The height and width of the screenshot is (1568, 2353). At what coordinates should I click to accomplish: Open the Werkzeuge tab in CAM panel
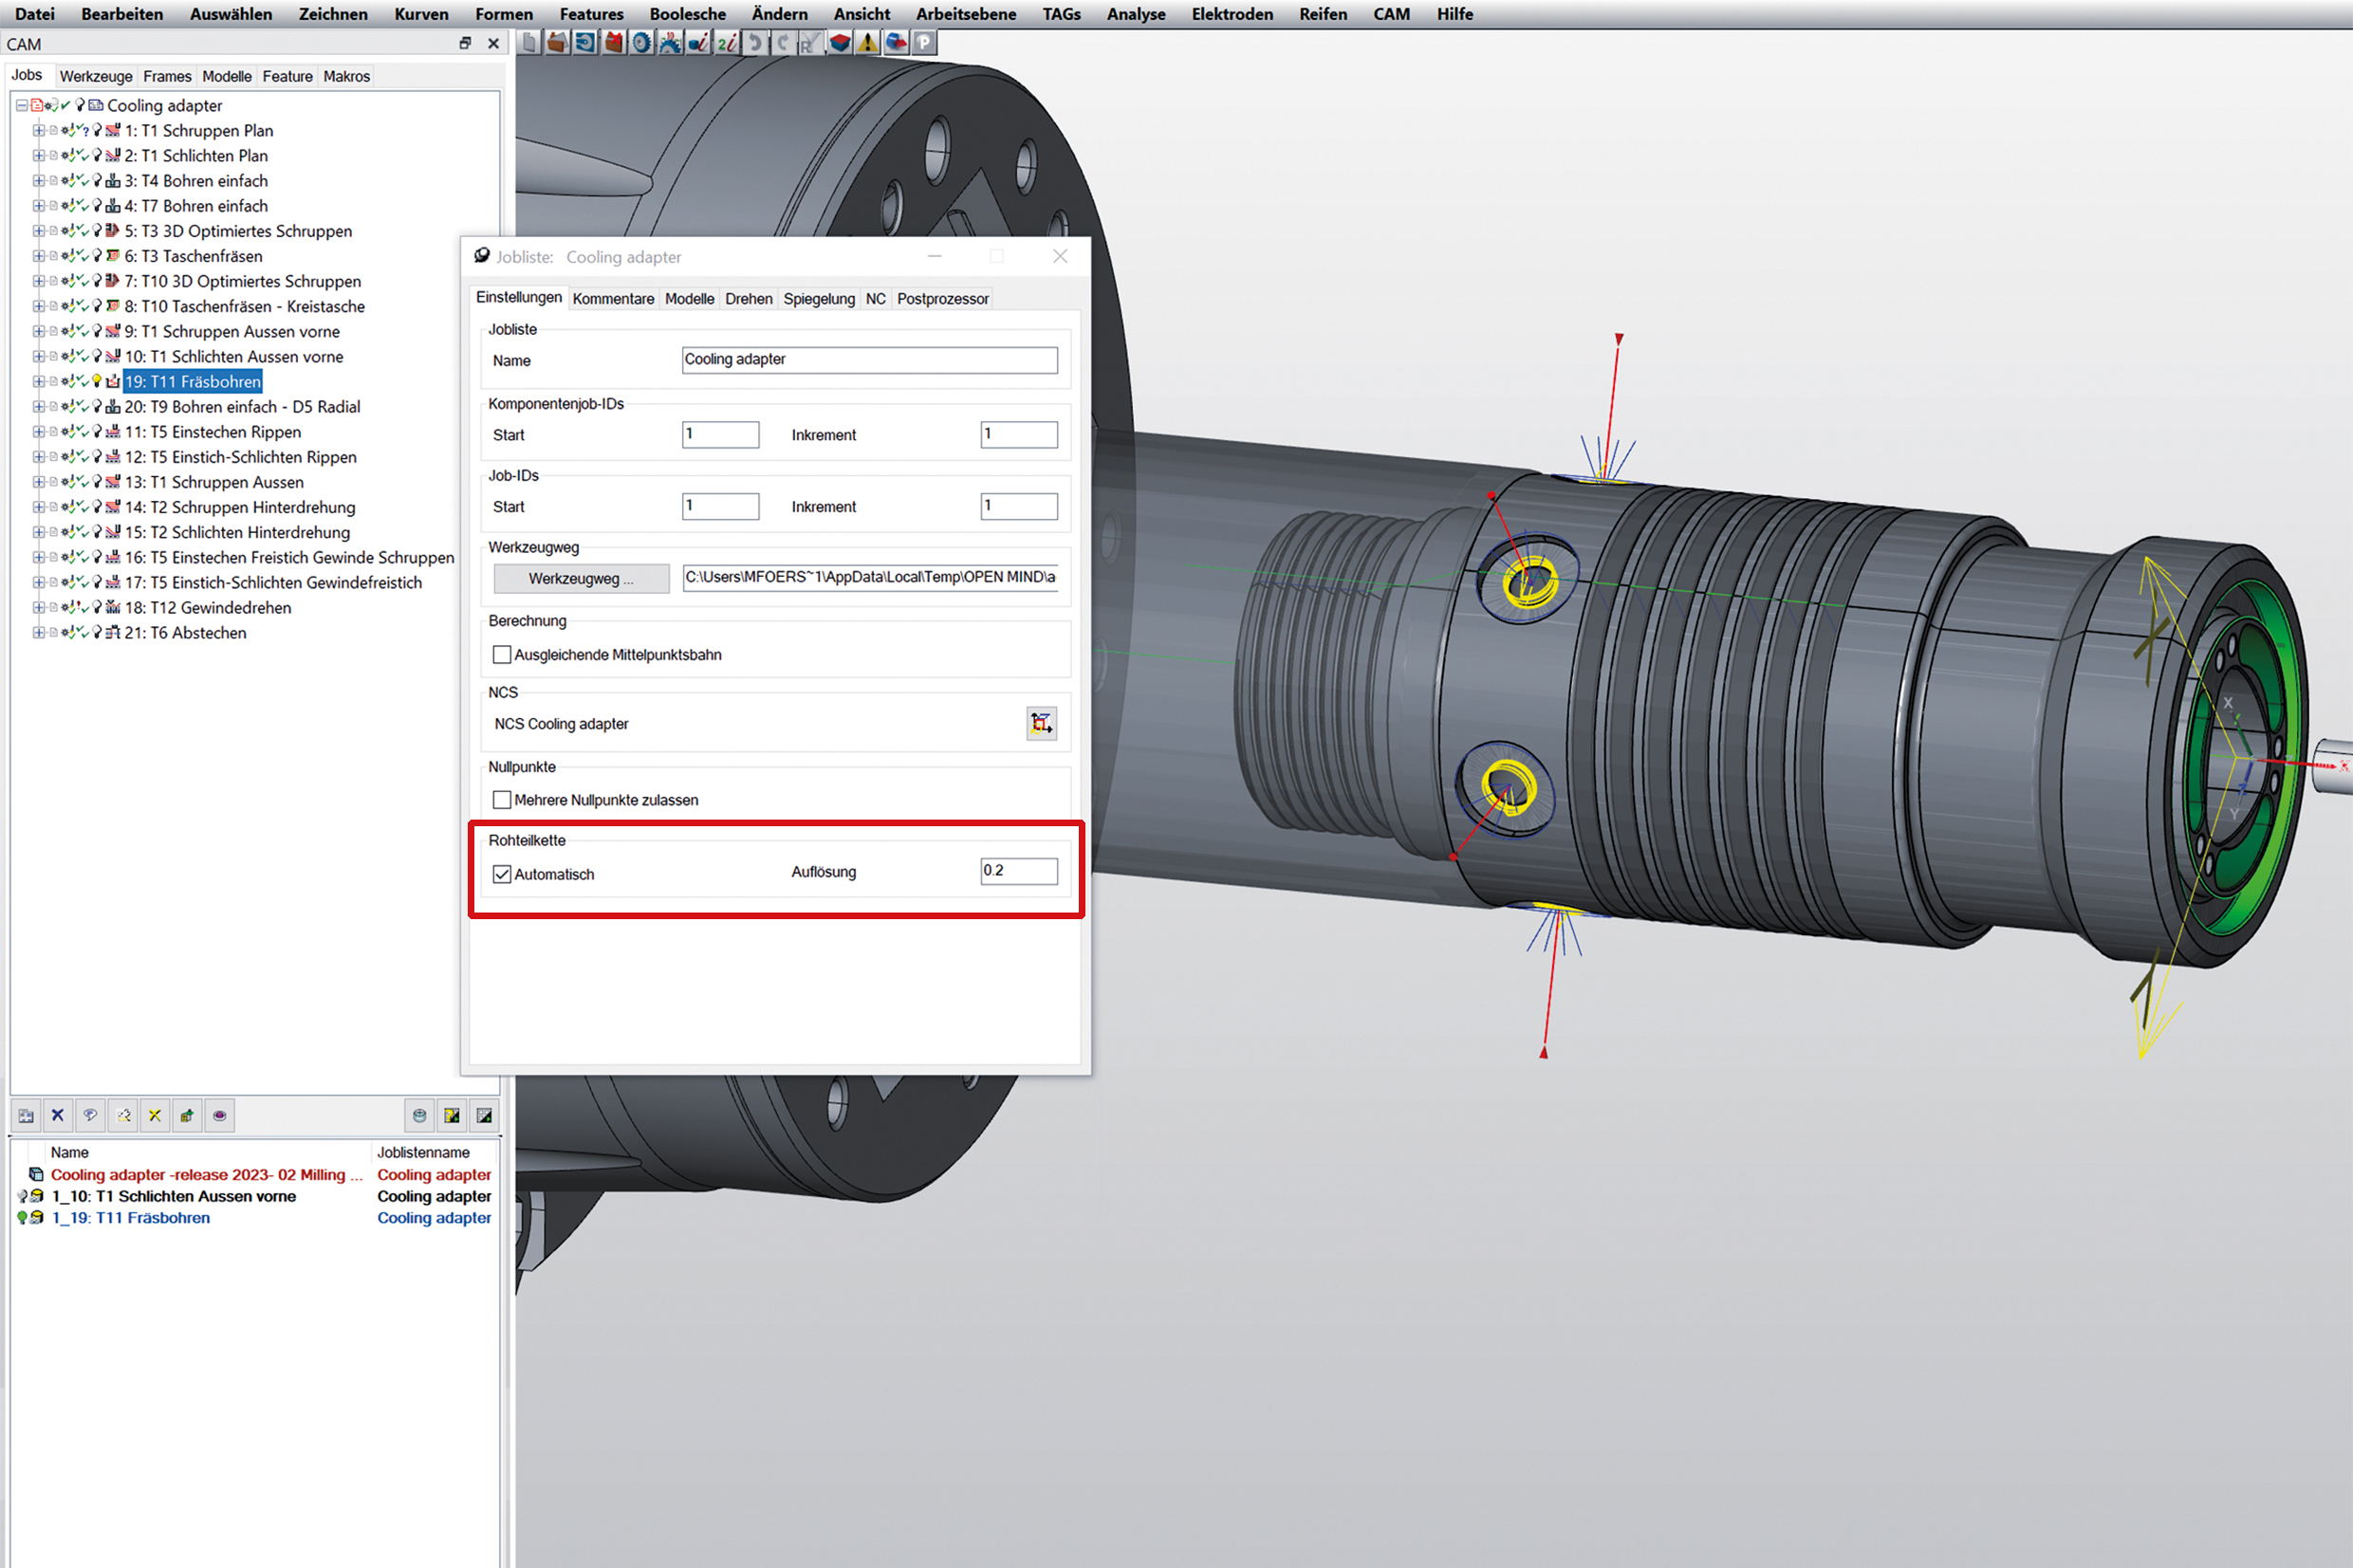click(x=96, y=76)
